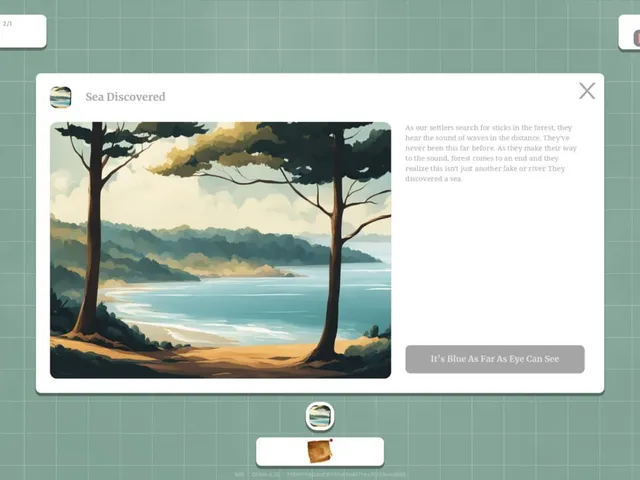Click the Sea Discovered heading text
The height and width of the screenshot is (480, 640).
tap(125, 97)
